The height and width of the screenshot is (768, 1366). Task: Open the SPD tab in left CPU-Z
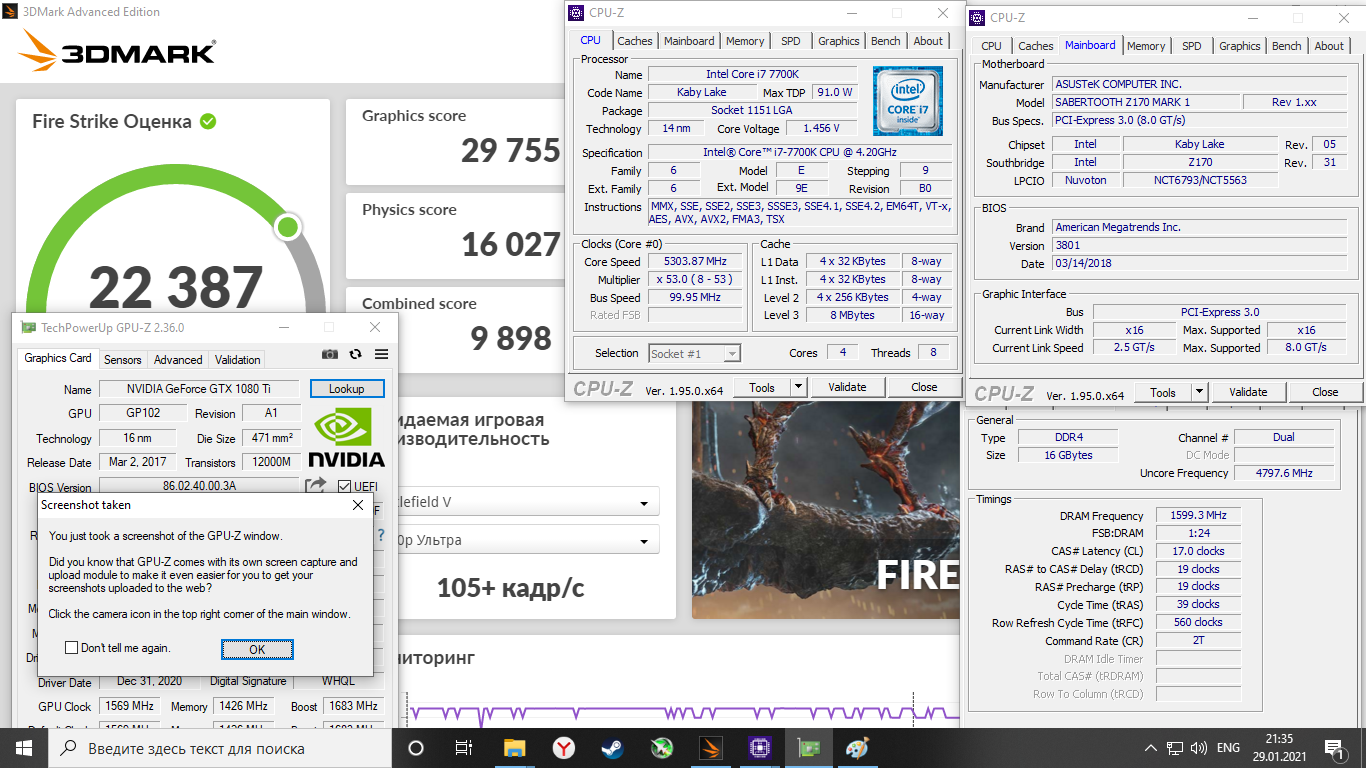tap(791, 41)
